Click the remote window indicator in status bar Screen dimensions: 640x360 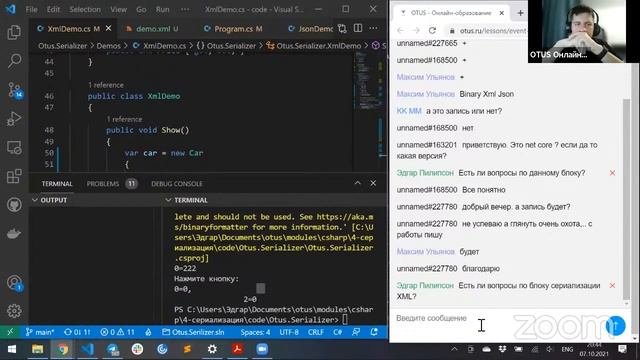(10, 332)
